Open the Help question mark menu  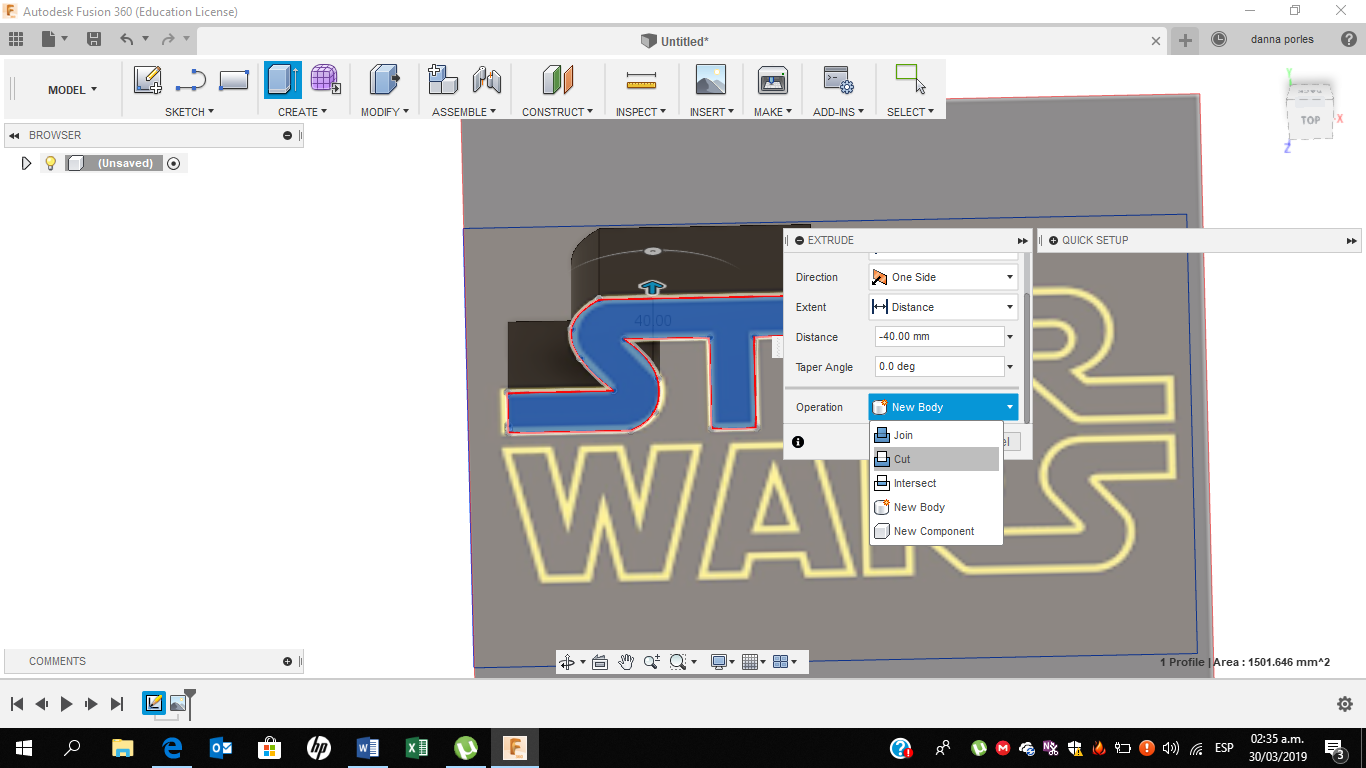tap(1349, 39)
